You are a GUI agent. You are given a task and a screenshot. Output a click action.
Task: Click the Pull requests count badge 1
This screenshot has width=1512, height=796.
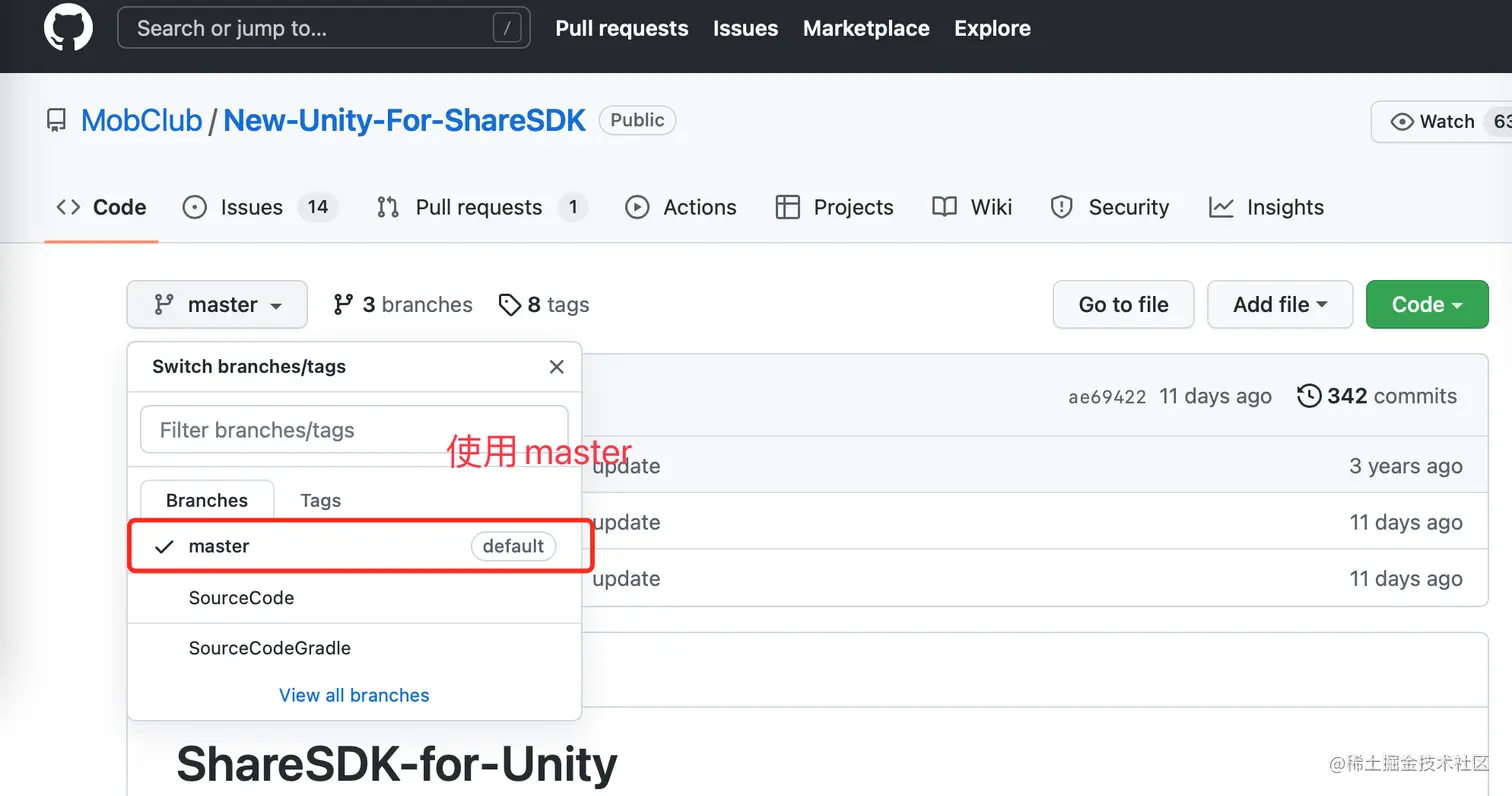573,207
